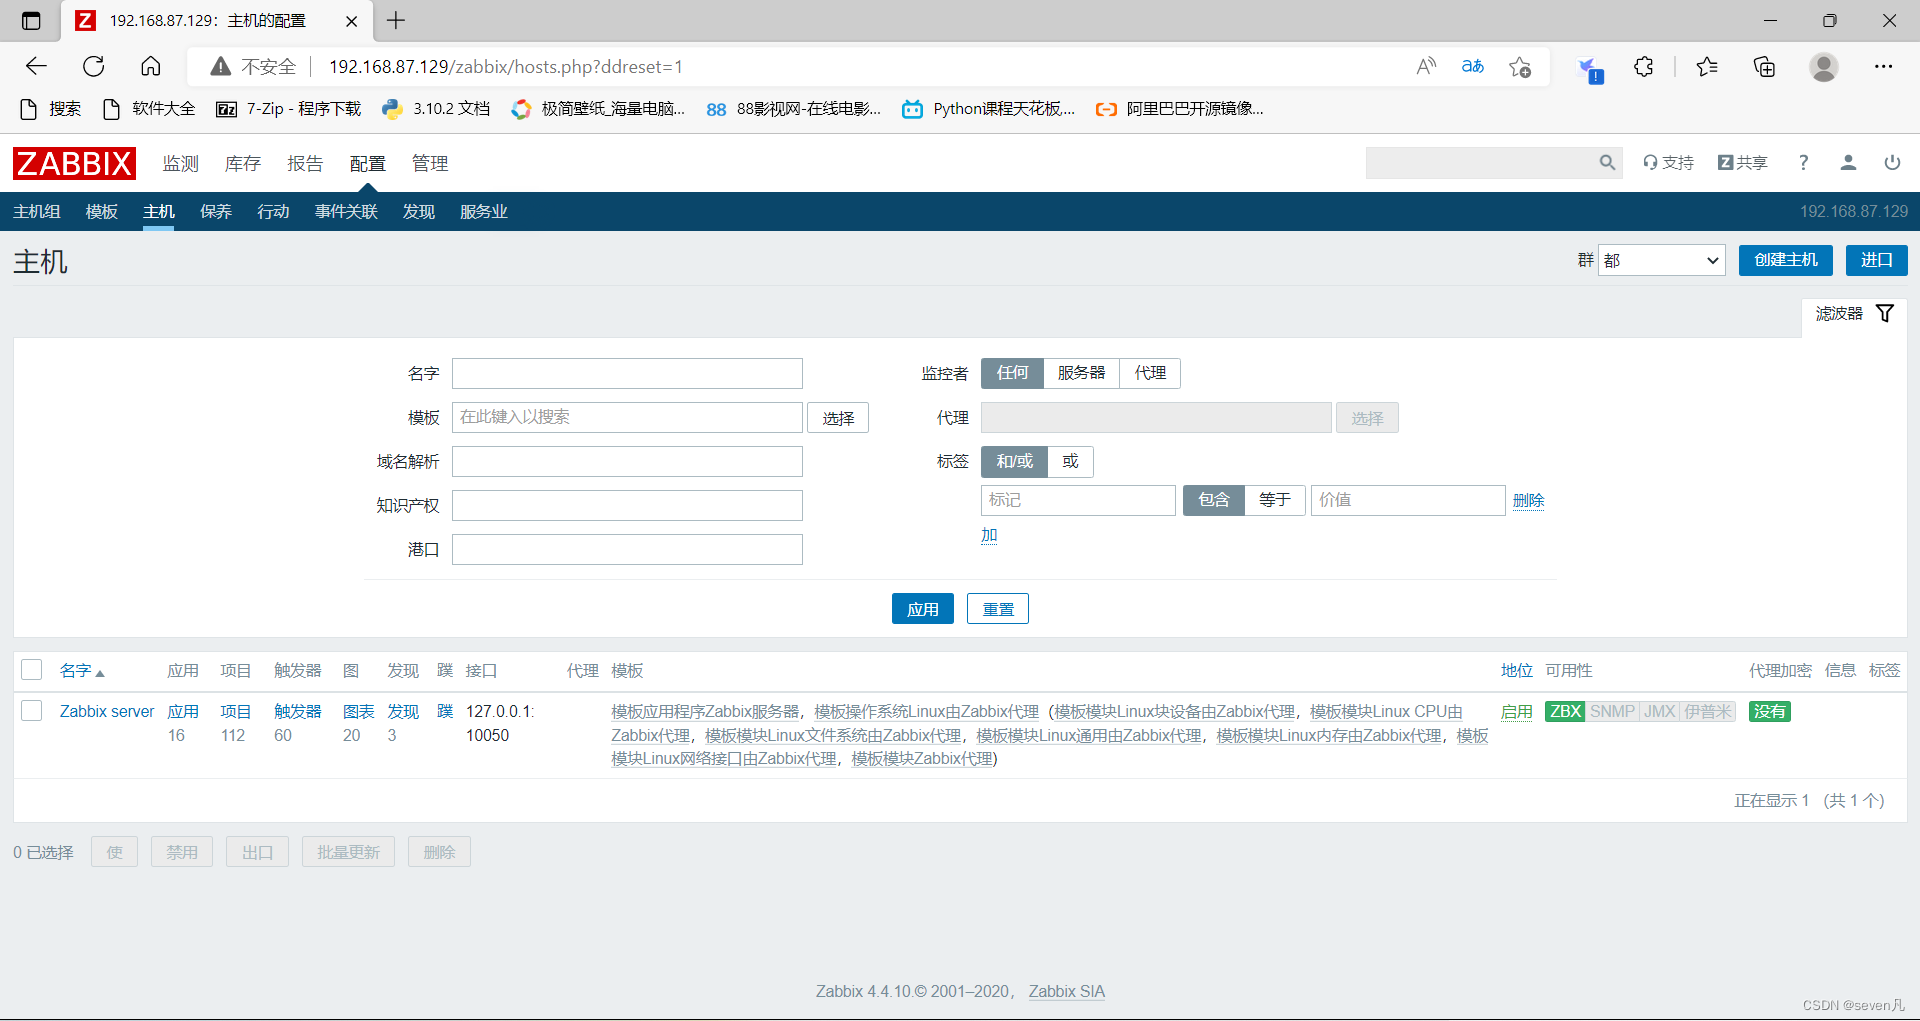Click 启用 status link

(x=1516, y=711)
